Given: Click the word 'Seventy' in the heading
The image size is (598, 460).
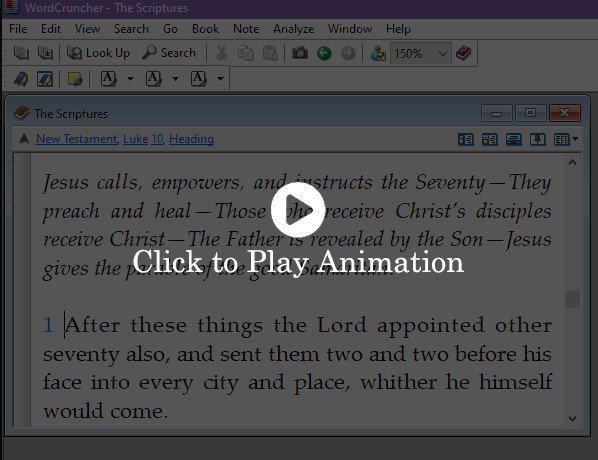Looking at the screenshot, I should (450, 183).
